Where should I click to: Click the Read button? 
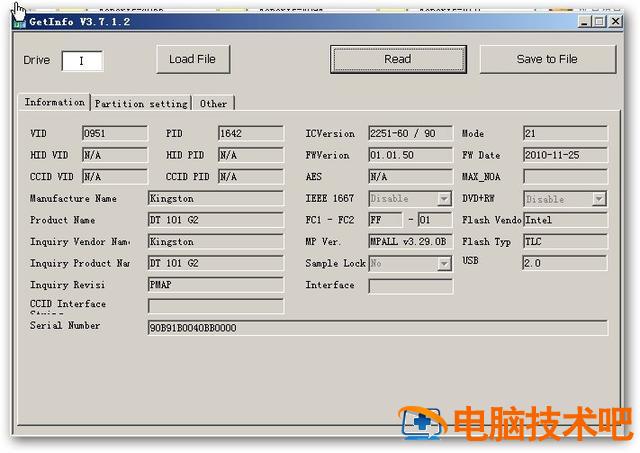(x=398, y=59)
